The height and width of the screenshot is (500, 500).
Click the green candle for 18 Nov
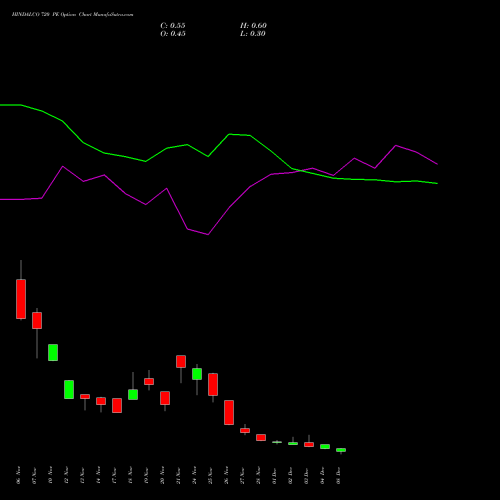pos(133,394)
